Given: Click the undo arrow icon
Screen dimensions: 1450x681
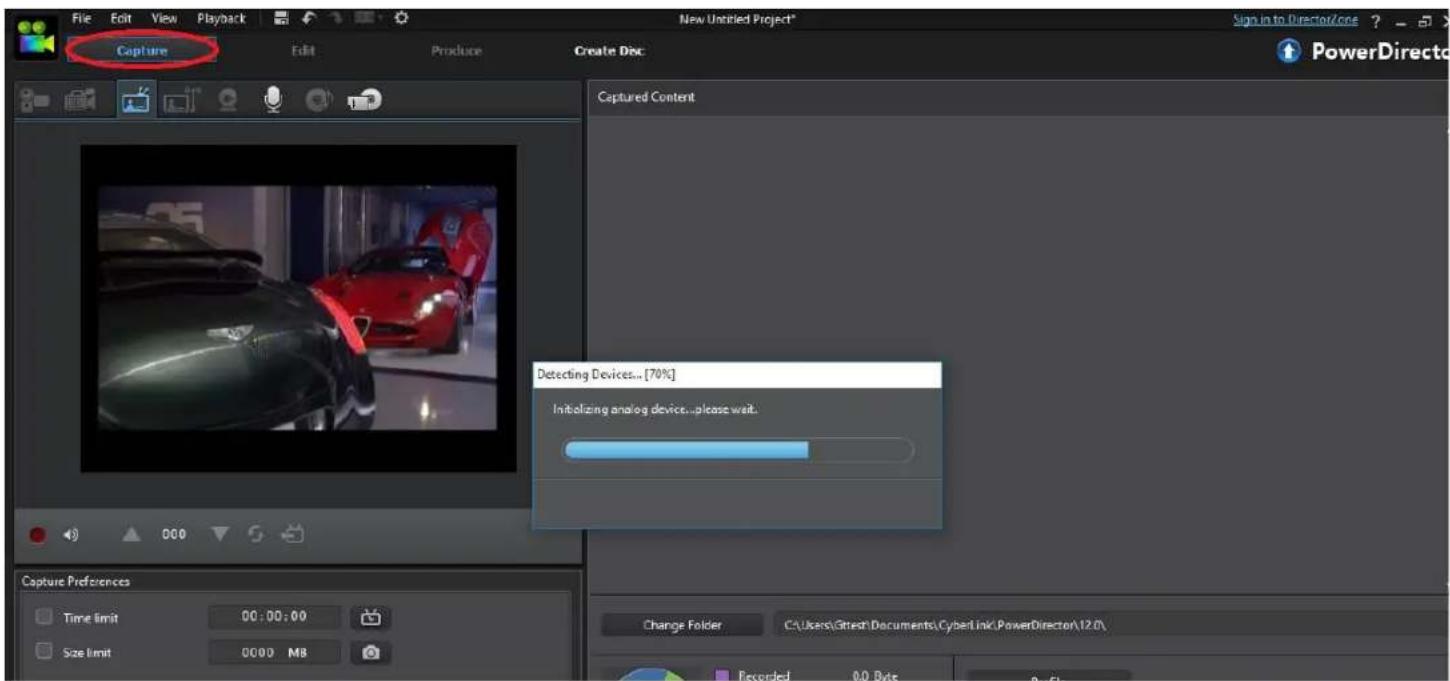Looking at the screenshot, I should point(308,18).
